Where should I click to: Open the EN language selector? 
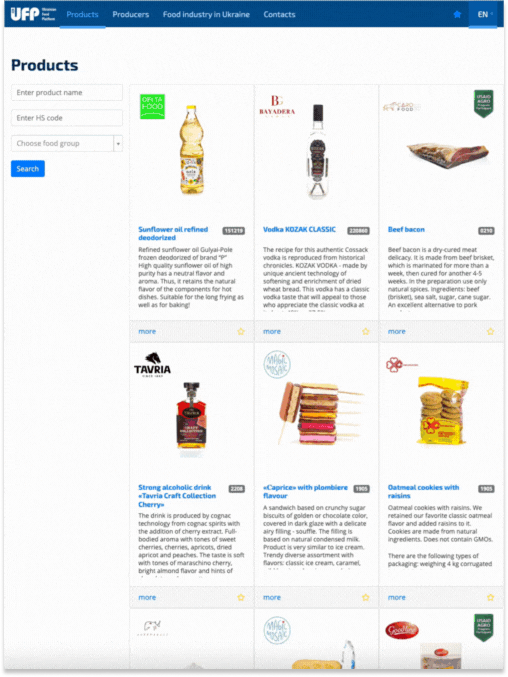click(x=483, y=14)
